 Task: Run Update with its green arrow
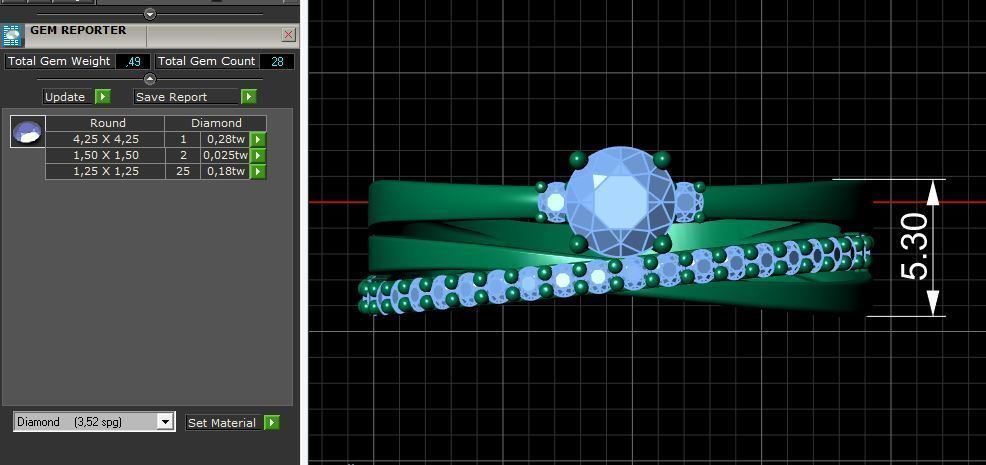pos(103,97)
